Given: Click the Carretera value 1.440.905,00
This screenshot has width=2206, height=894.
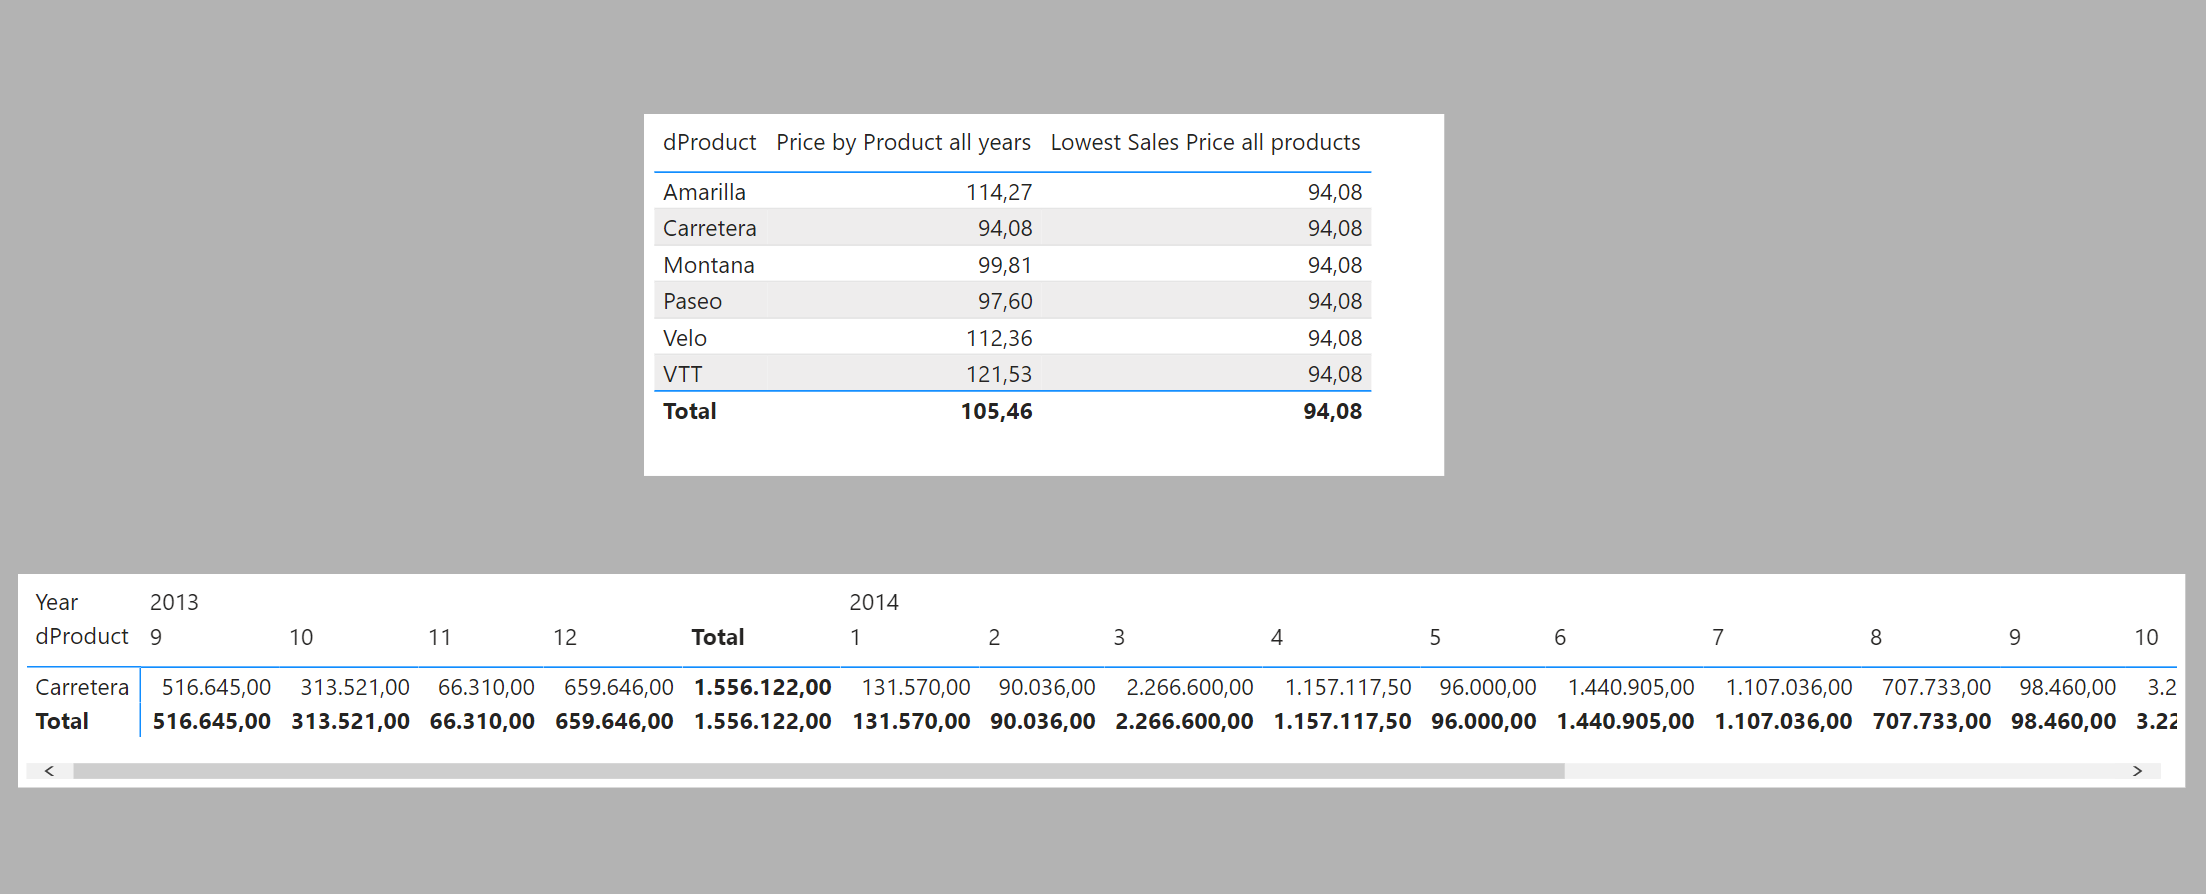Looking at the screenshot, I should (1631, 687).
